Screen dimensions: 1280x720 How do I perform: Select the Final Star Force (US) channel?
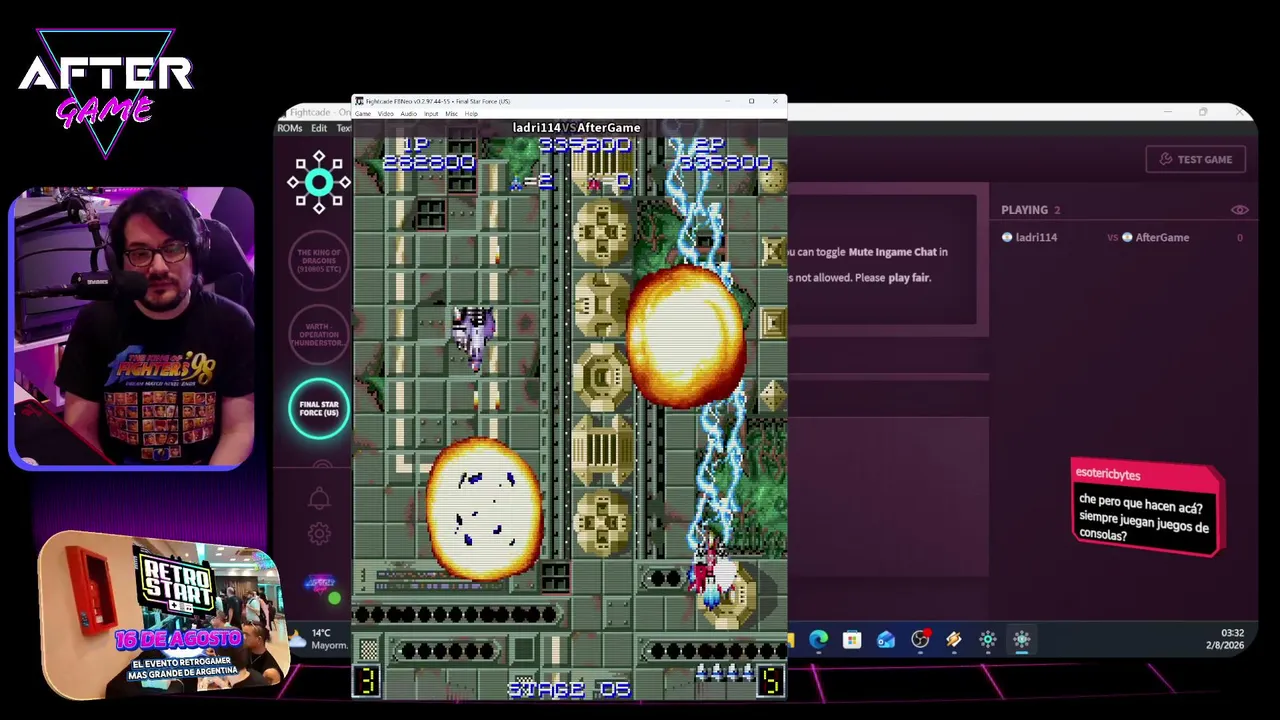pos(319,408)
